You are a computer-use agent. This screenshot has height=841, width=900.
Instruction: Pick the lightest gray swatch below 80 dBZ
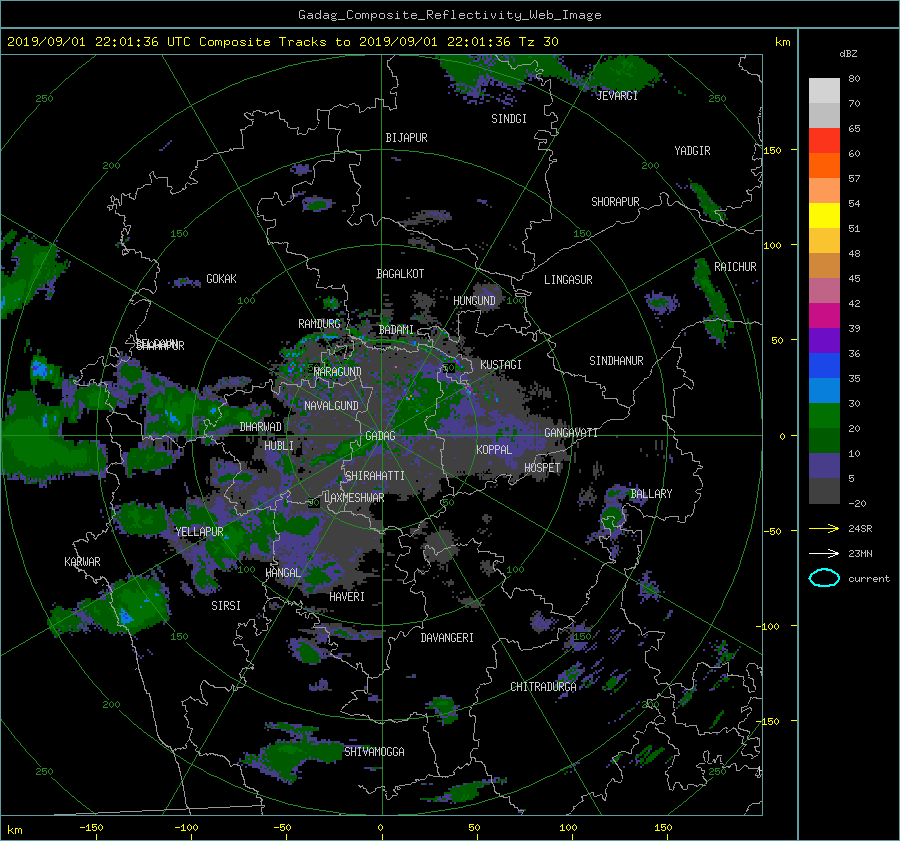(824, 91)
